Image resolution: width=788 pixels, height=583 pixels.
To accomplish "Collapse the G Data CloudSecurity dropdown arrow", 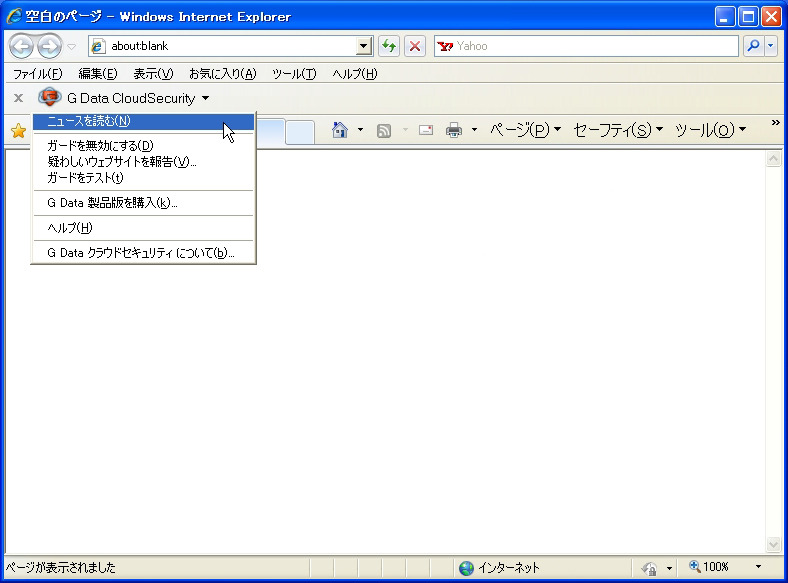I will coord(206,98).
